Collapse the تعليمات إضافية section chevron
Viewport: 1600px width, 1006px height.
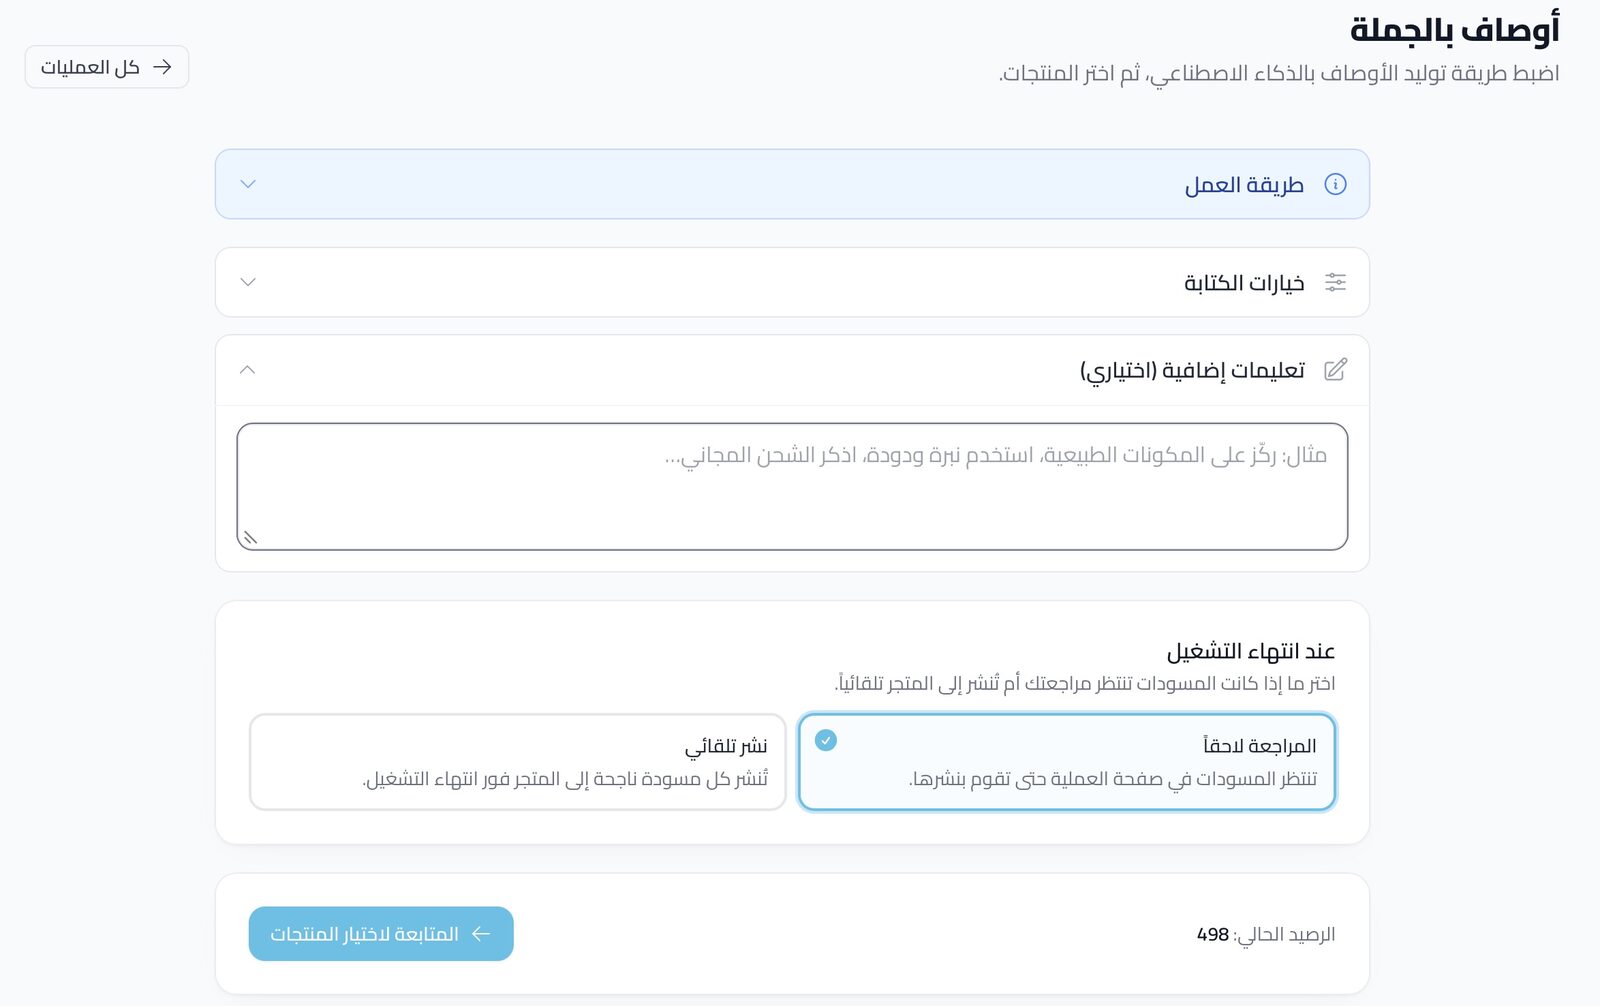coord(248,370)
